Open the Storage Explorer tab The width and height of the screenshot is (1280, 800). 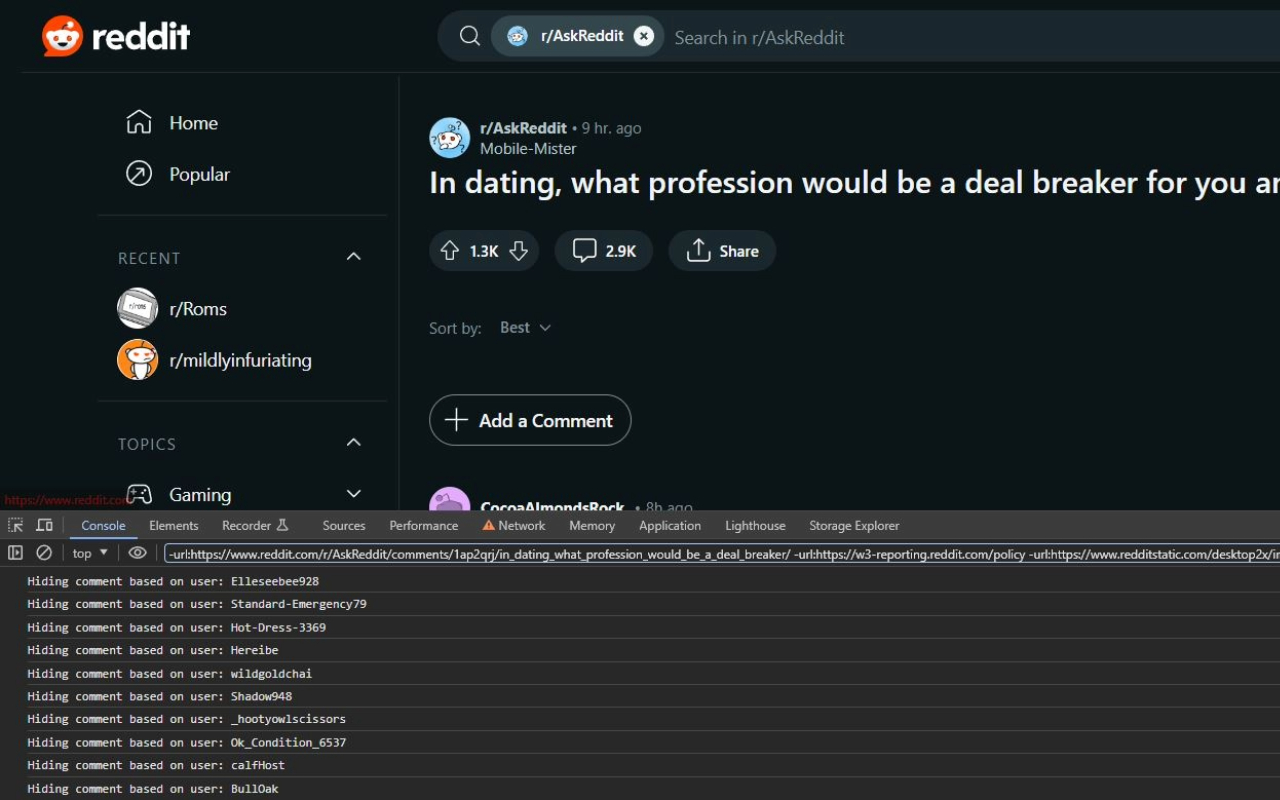tap(854, 525)
